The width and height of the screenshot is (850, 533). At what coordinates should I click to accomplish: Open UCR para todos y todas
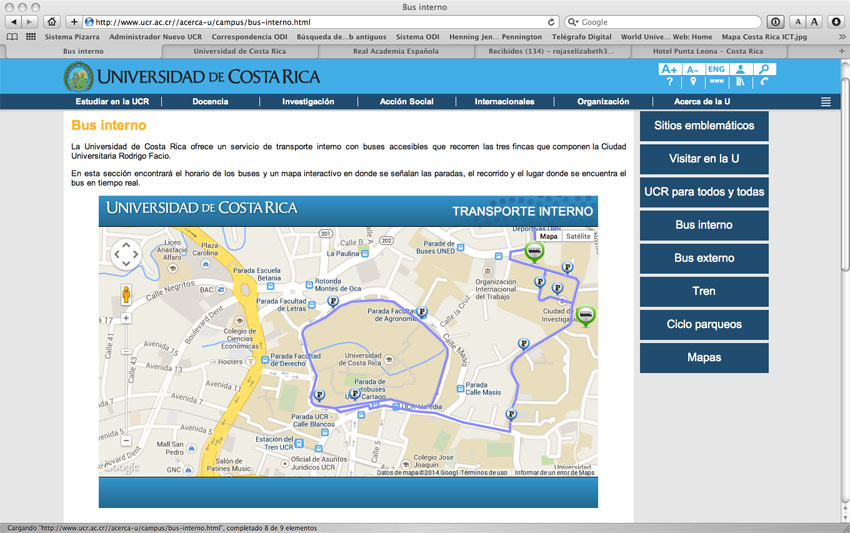coord(704,192)
